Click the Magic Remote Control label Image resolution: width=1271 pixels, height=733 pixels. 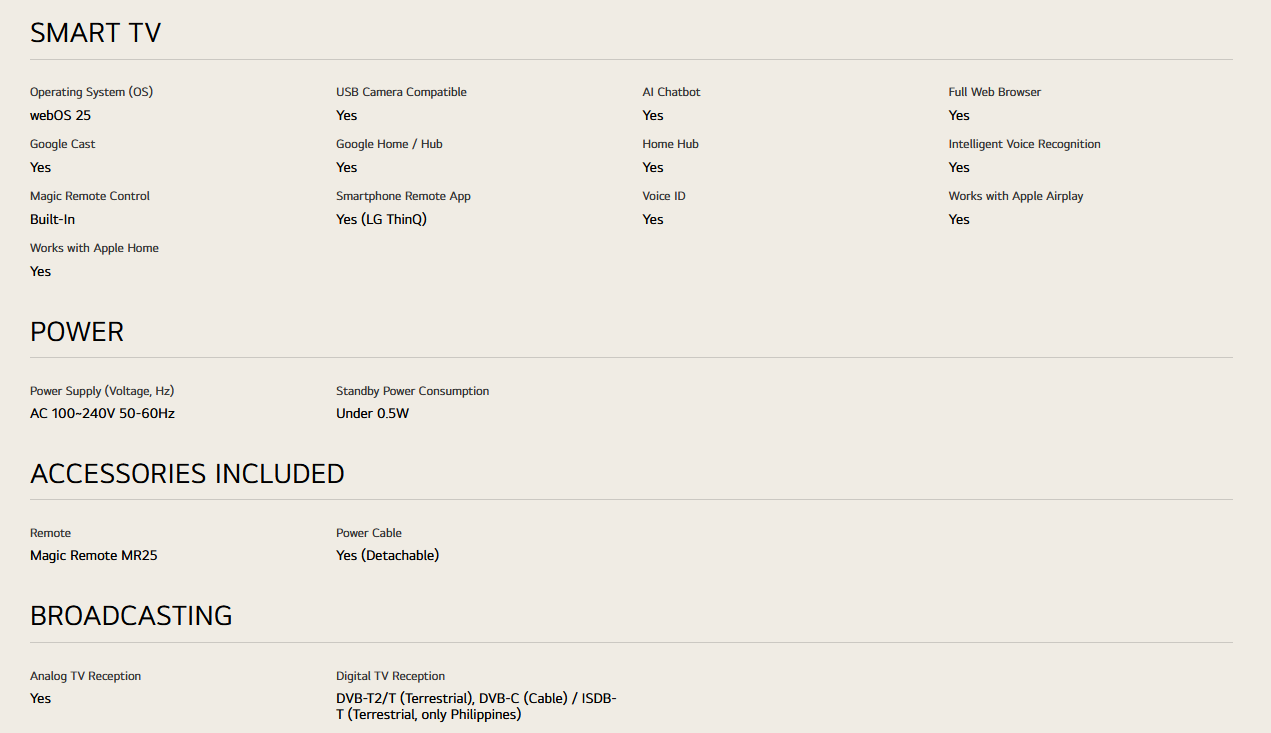pyautogui.click(x=90, y=196)
